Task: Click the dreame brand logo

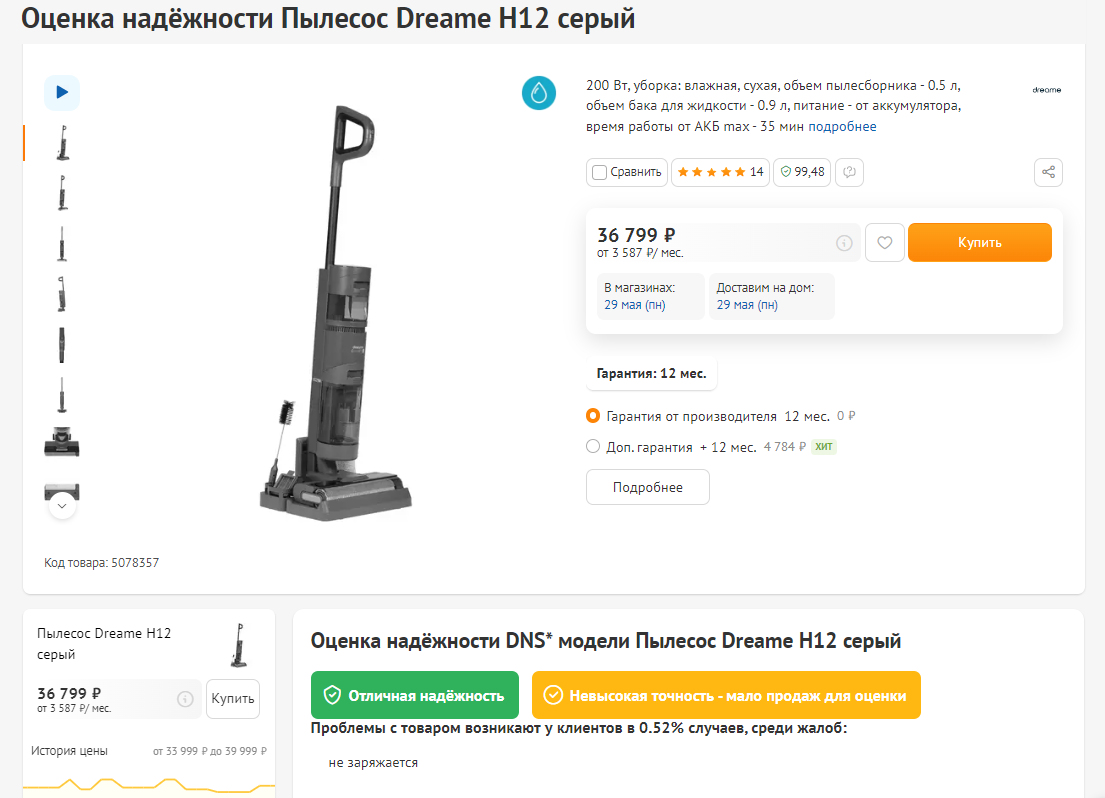Action: [1047, 90]
